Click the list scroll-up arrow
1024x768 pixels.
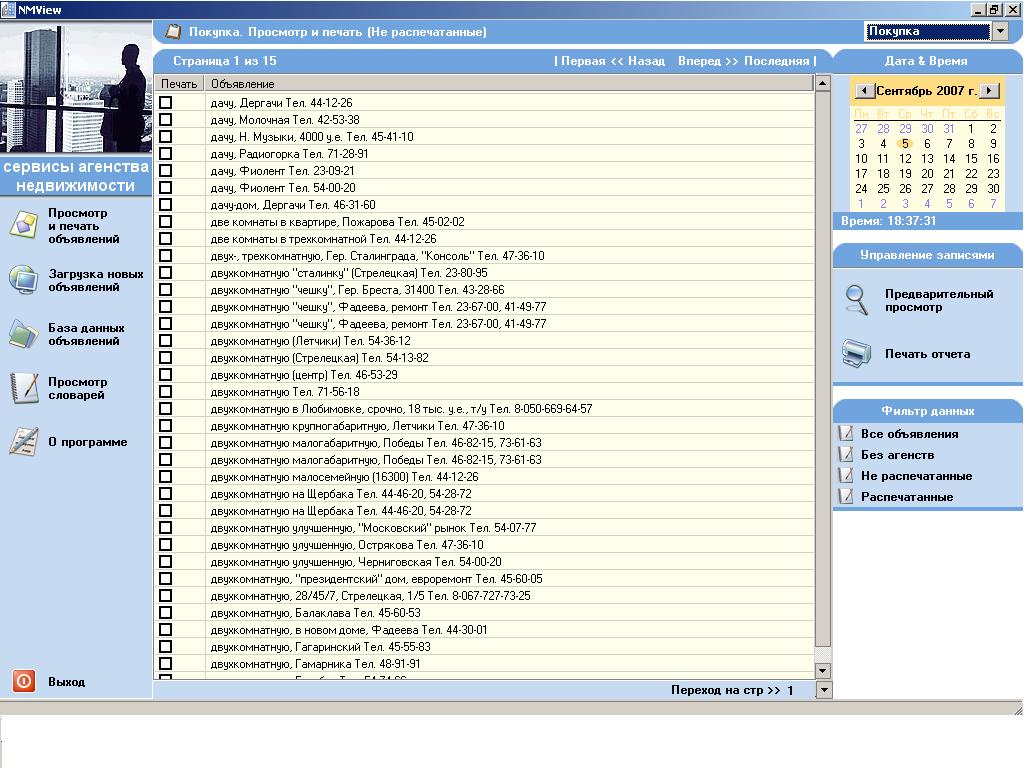(x=822, y=83)
